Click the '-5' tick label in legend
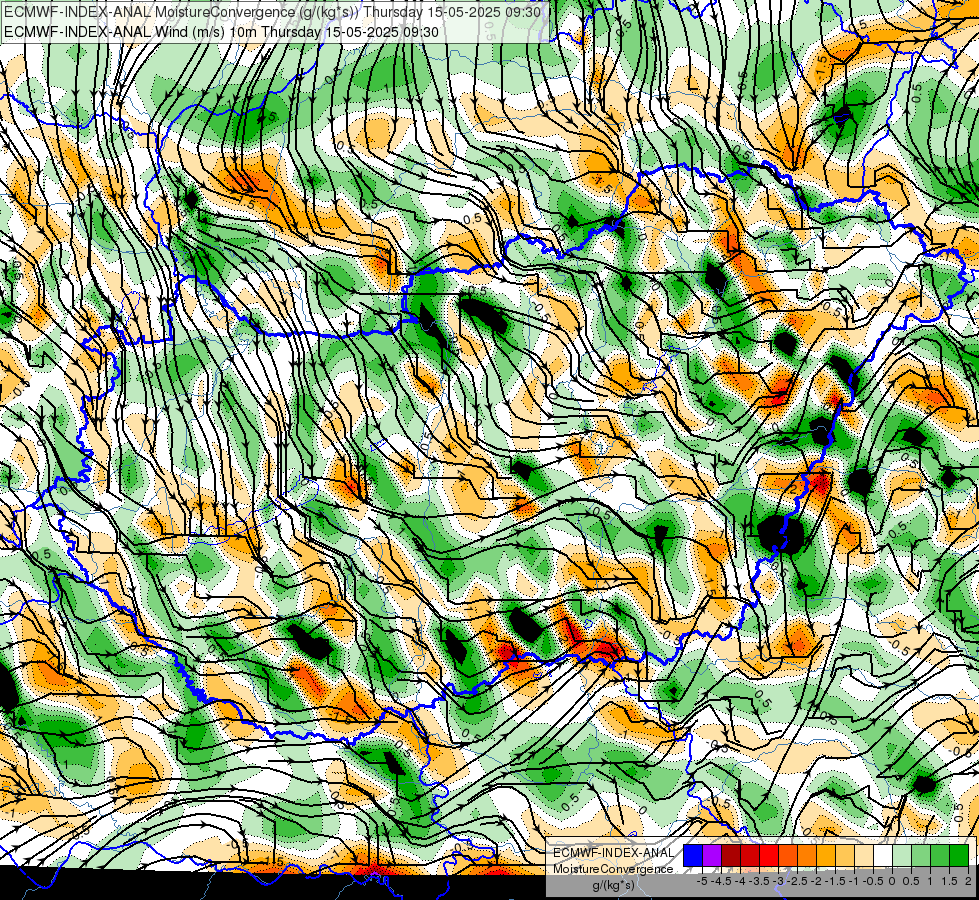This screenshot has height=900, width=979. 702,881
